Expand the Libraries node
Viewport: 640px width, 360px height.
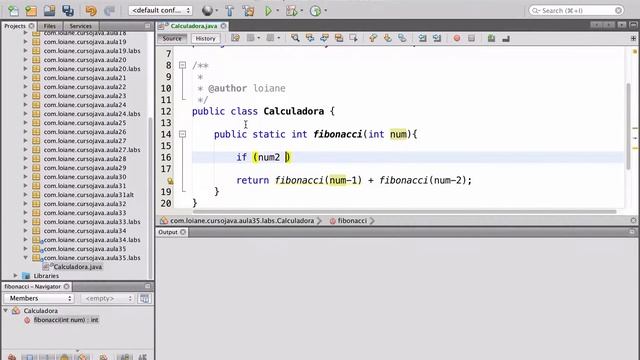point(16,276)
